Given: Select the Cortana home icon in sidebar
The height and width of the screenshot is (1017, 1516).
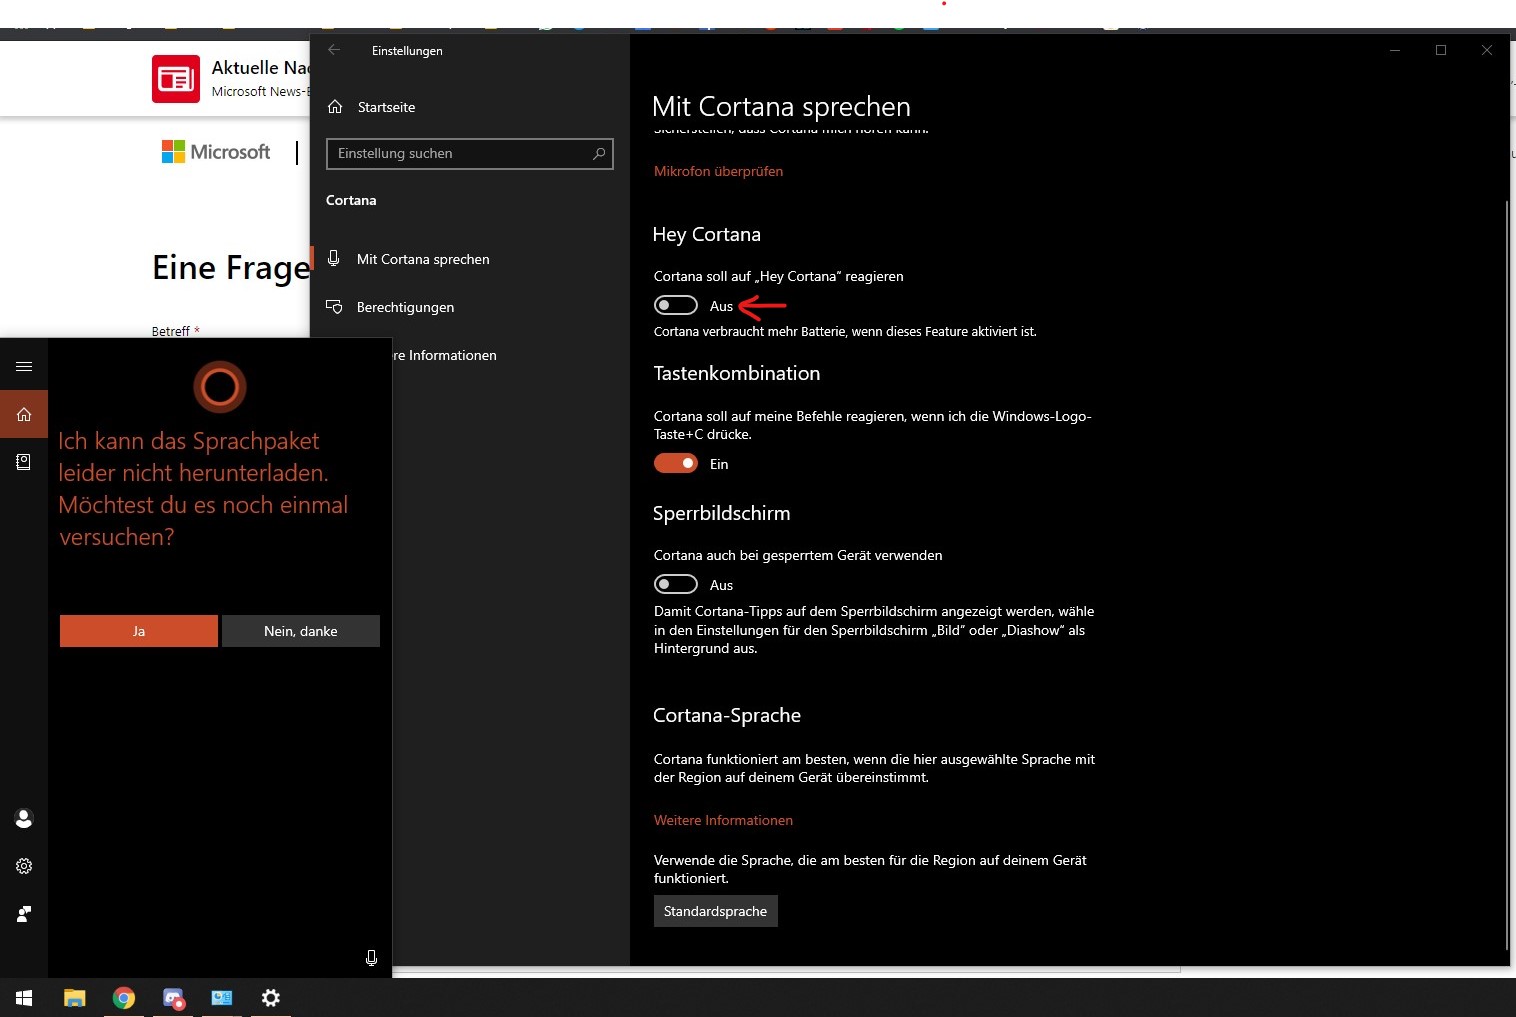Looking at the screenshot, I should [x=24, y=414].
